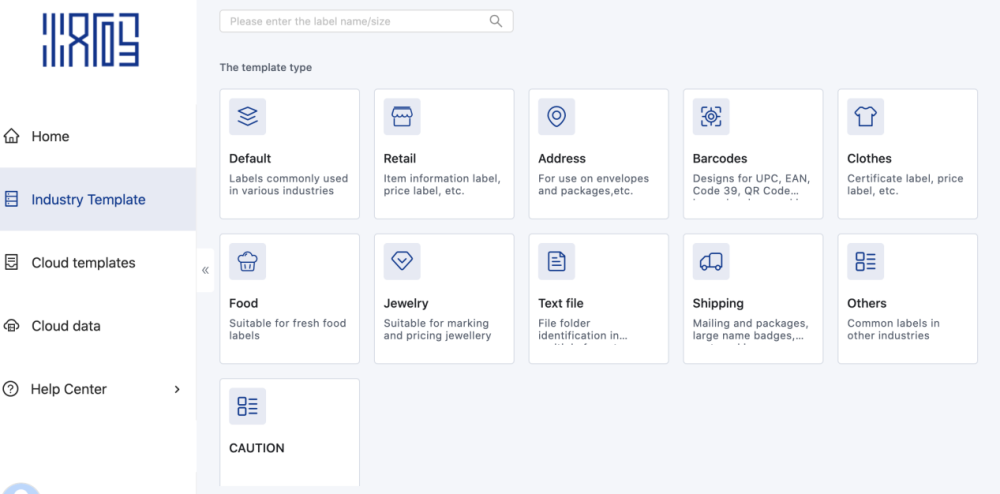Image resolution: width=1000 pixels, height=494 pixels.
Task: Click the Food cupcake icon
Action: tap(247, 261)
